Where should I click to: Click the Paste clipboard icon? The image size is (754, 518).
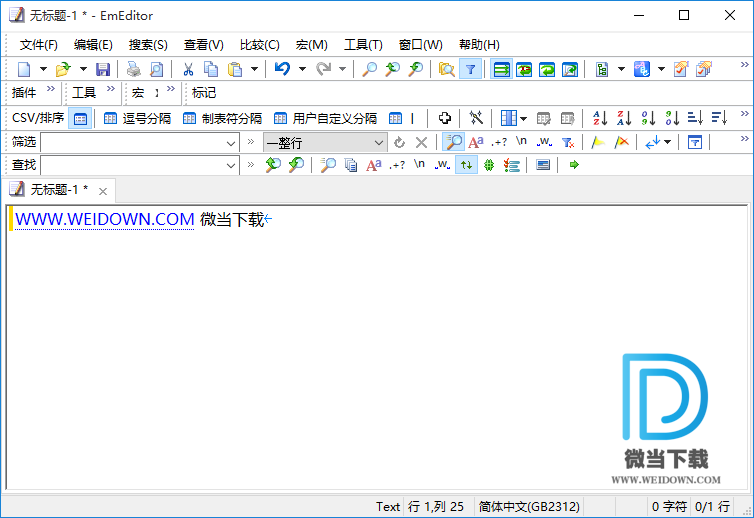pos(235,69)
